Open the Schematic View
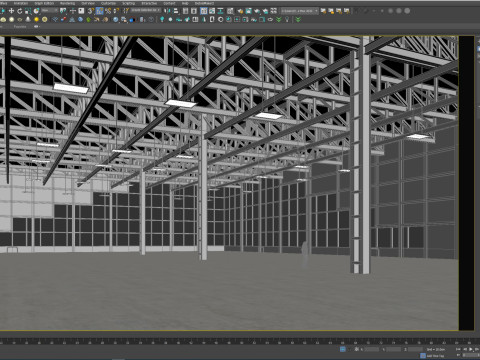 [220, 11]
